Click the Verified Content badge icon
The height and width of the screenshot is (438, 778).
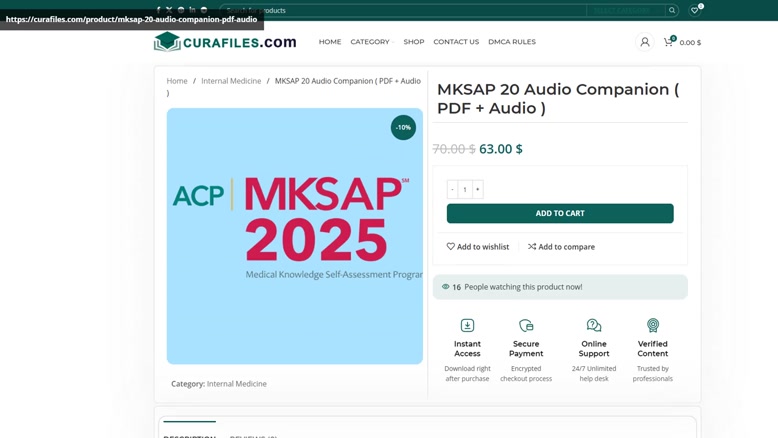[653, 325]
